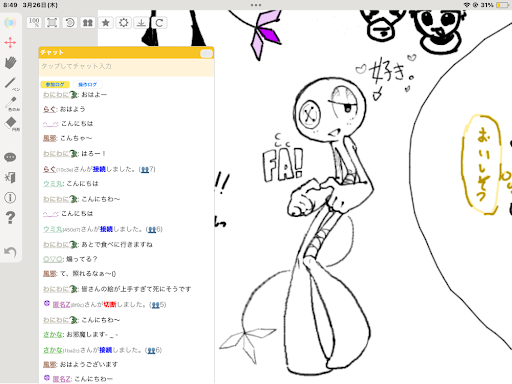This screenshot has width=512, height=384.
Task: Switch to the 操作ログ tab
Action: click(87, 85)
